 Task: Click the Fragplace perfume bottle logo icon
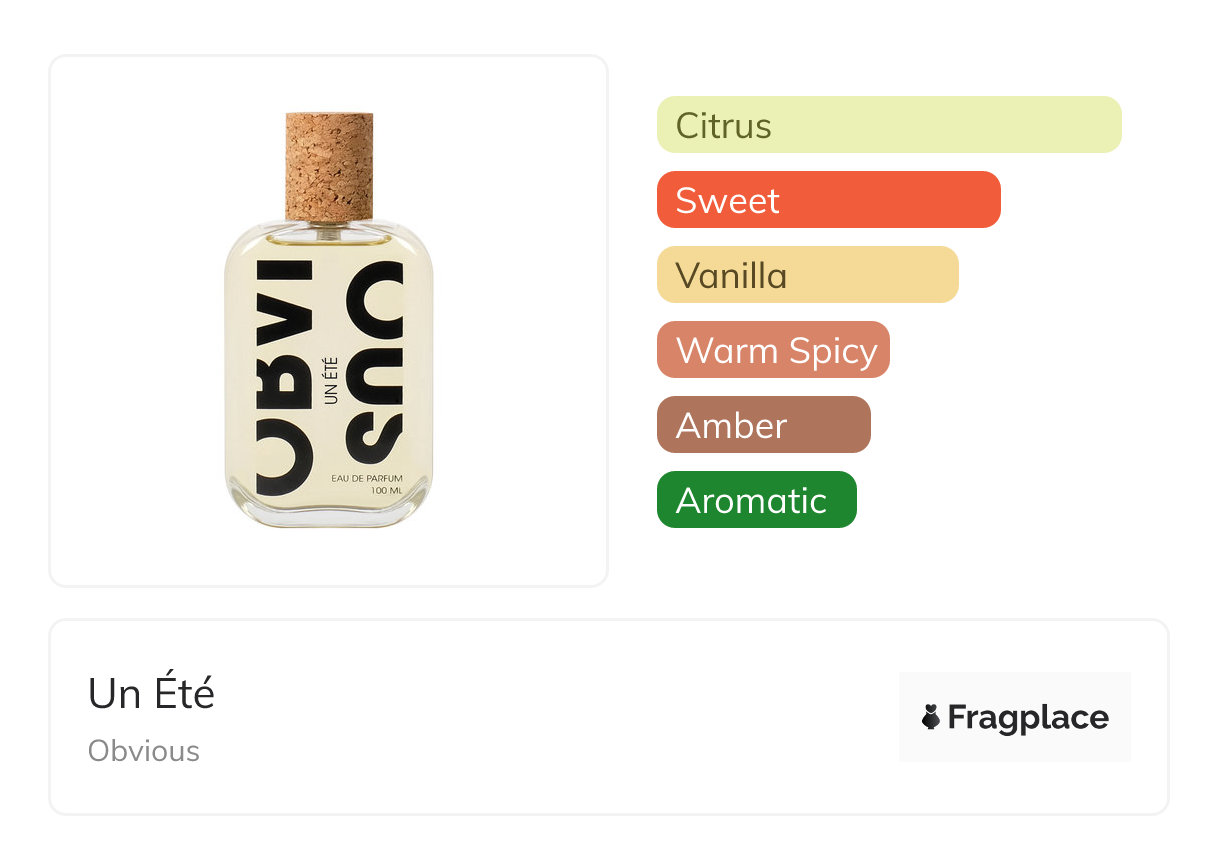pyautogui.click(x=931, y=717)
